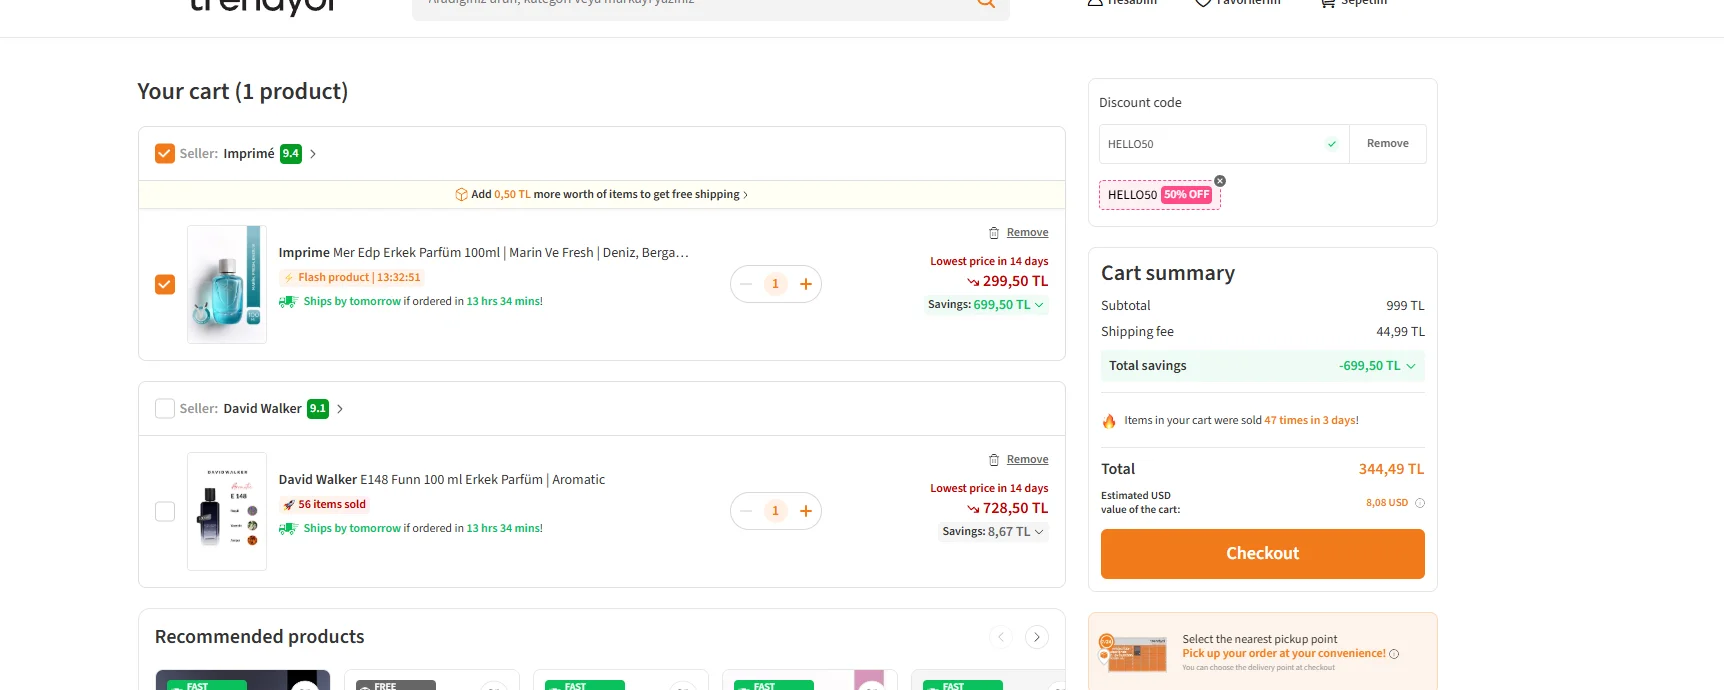Dismiss the HELLO50 50% OFF coupon tag

[1220, 181]
